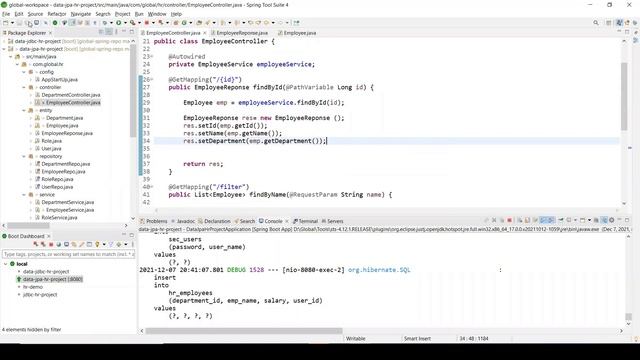Open the Navigate menu
The width and height of the screenshot is (640, 360).
click(81, 14)
